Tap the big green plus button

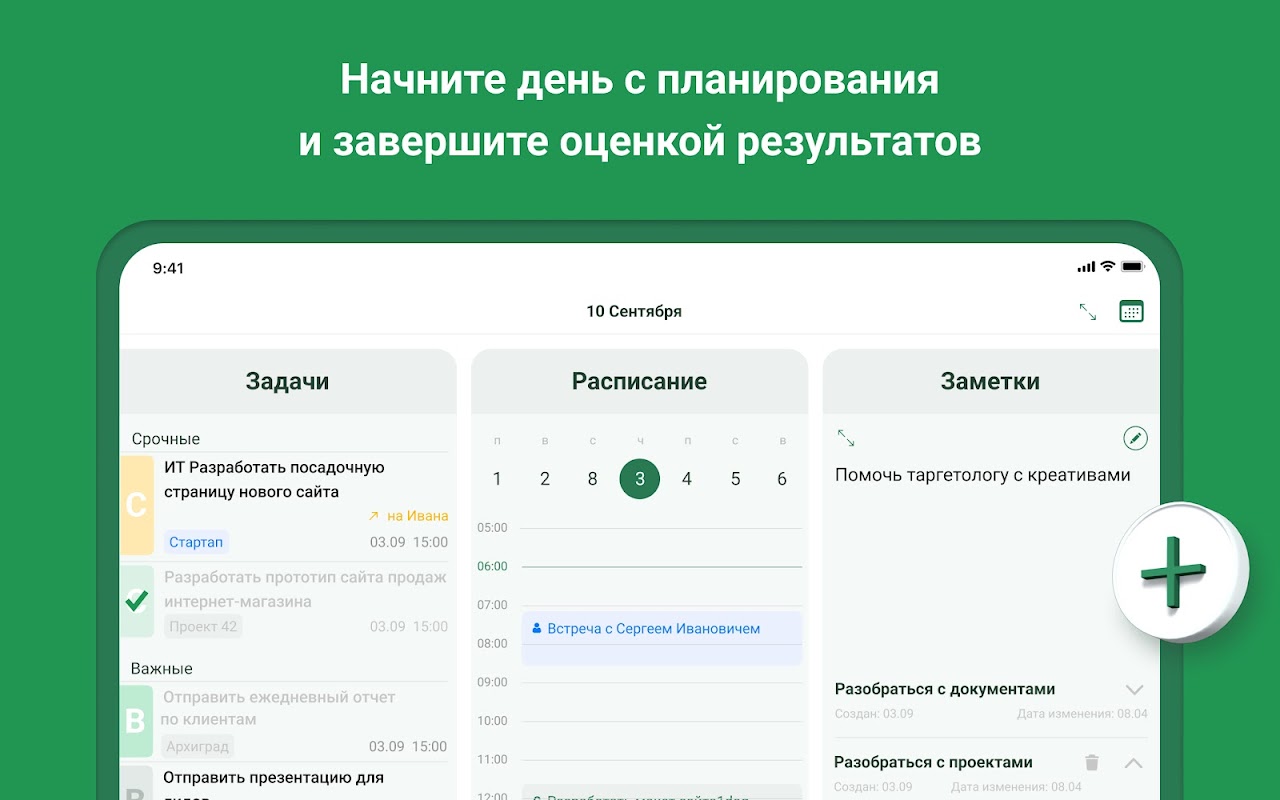click(1180, 571)
